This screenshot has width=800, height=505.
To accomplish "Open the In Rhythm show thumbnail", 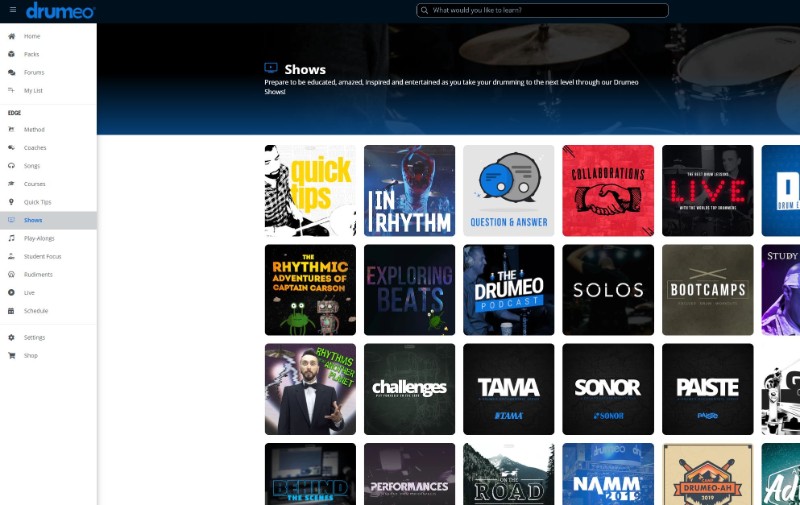I will pyautogui.click(x=409, y=190).
